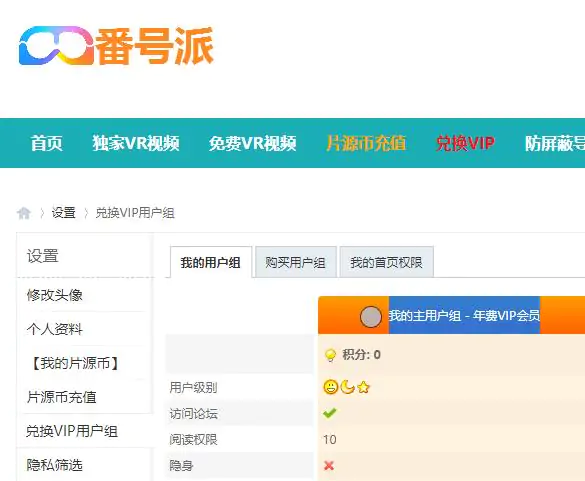Switch to 购买用户组 tab
This screenshot has width=585, height=481.
click(295, 262)
